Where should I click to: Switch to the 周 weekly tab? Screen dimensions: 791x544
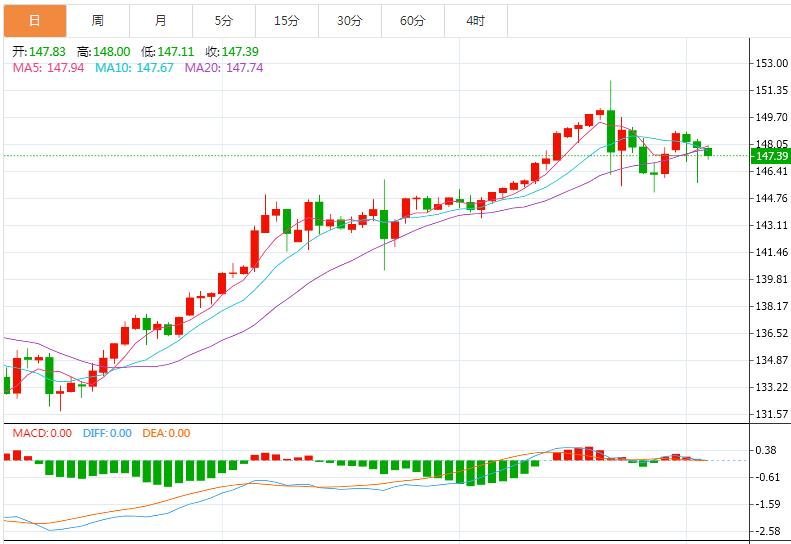tap(98, 21)
